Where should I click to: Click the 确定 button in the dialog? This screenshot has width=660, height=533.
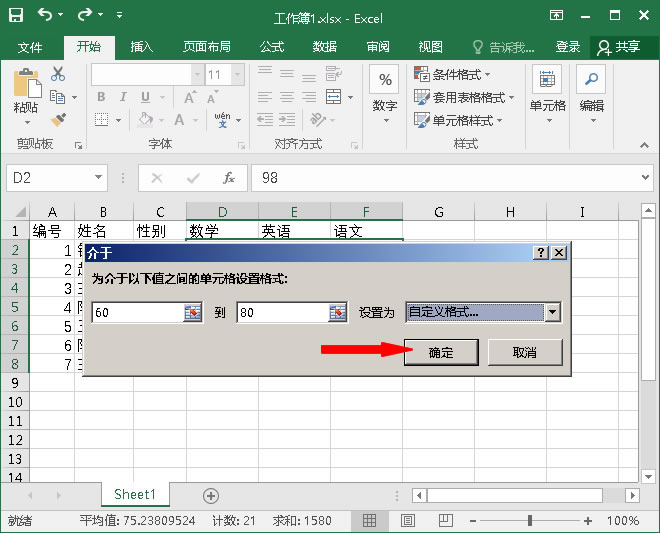click(441, 352)
